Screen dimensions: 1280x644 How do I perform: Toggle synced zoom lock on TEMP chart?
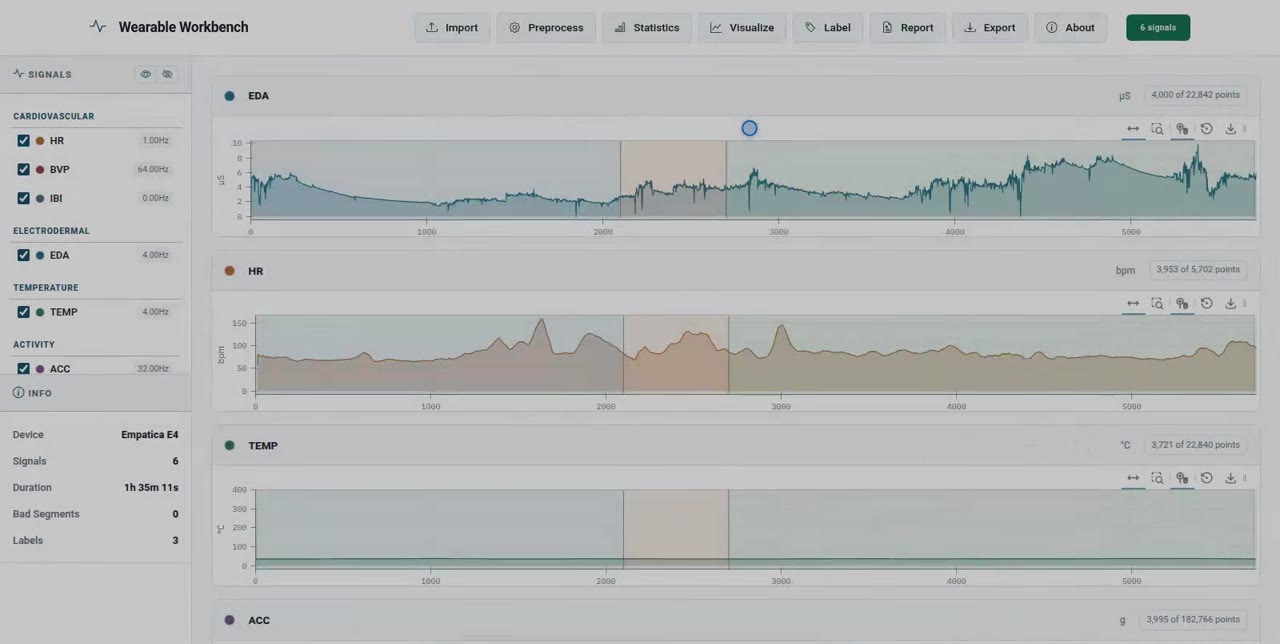[x=1182, y=478]
